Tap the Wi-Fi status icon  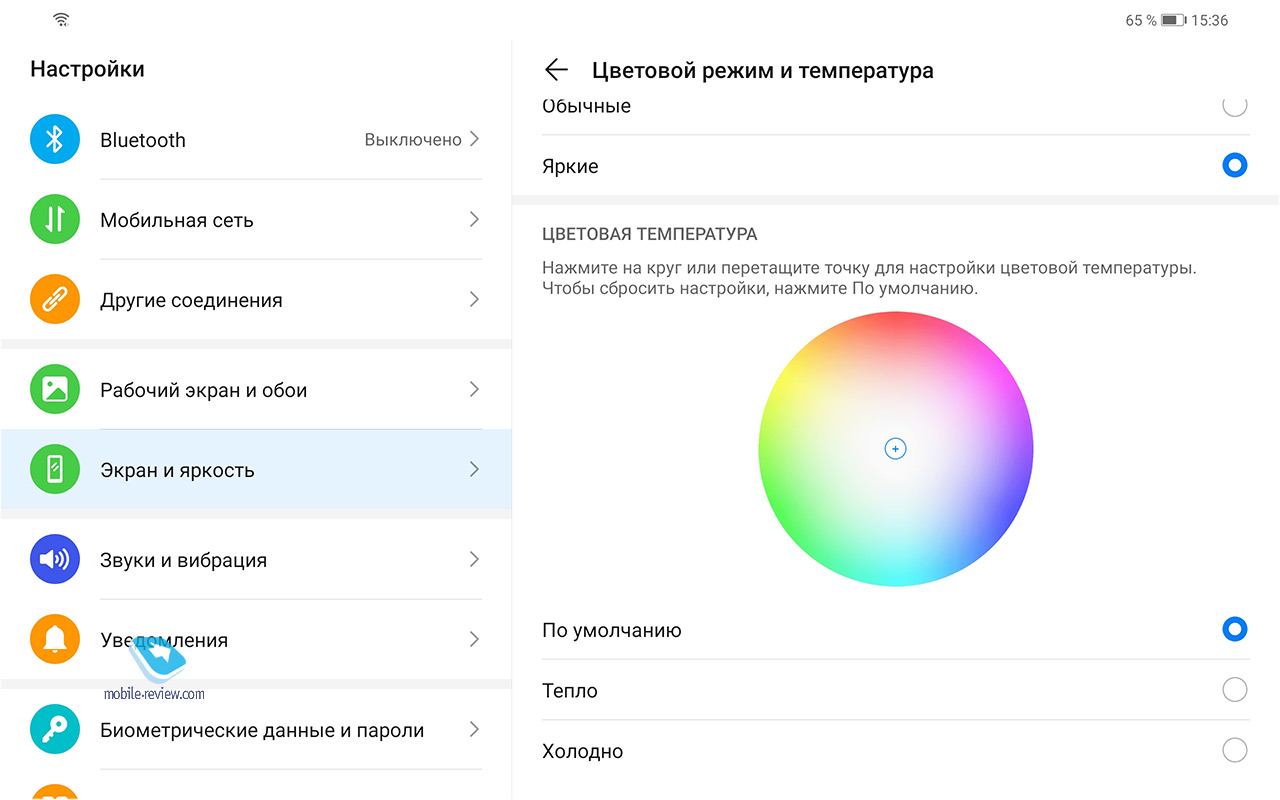(x=62, y=20)
